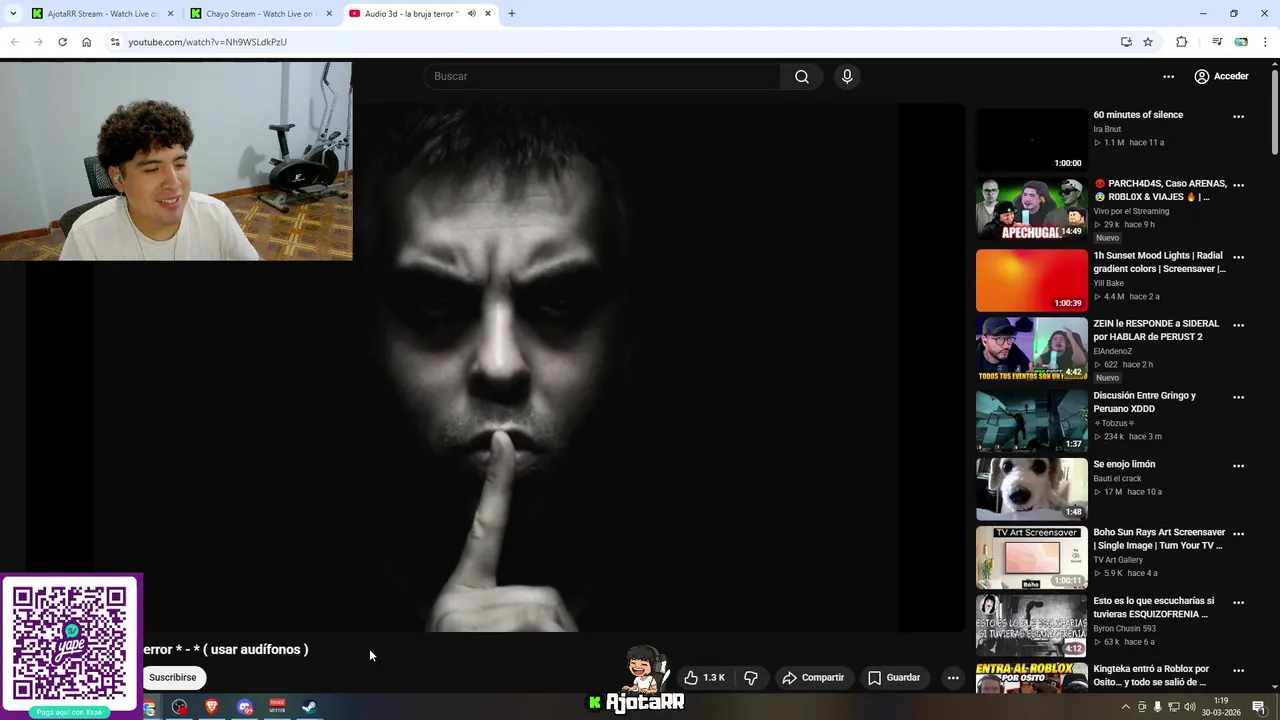Open the PARCH4D4S Caso ARENAS video thumbnail
Viewport: 1280px width, 720px height.
tap(1031, 209)
